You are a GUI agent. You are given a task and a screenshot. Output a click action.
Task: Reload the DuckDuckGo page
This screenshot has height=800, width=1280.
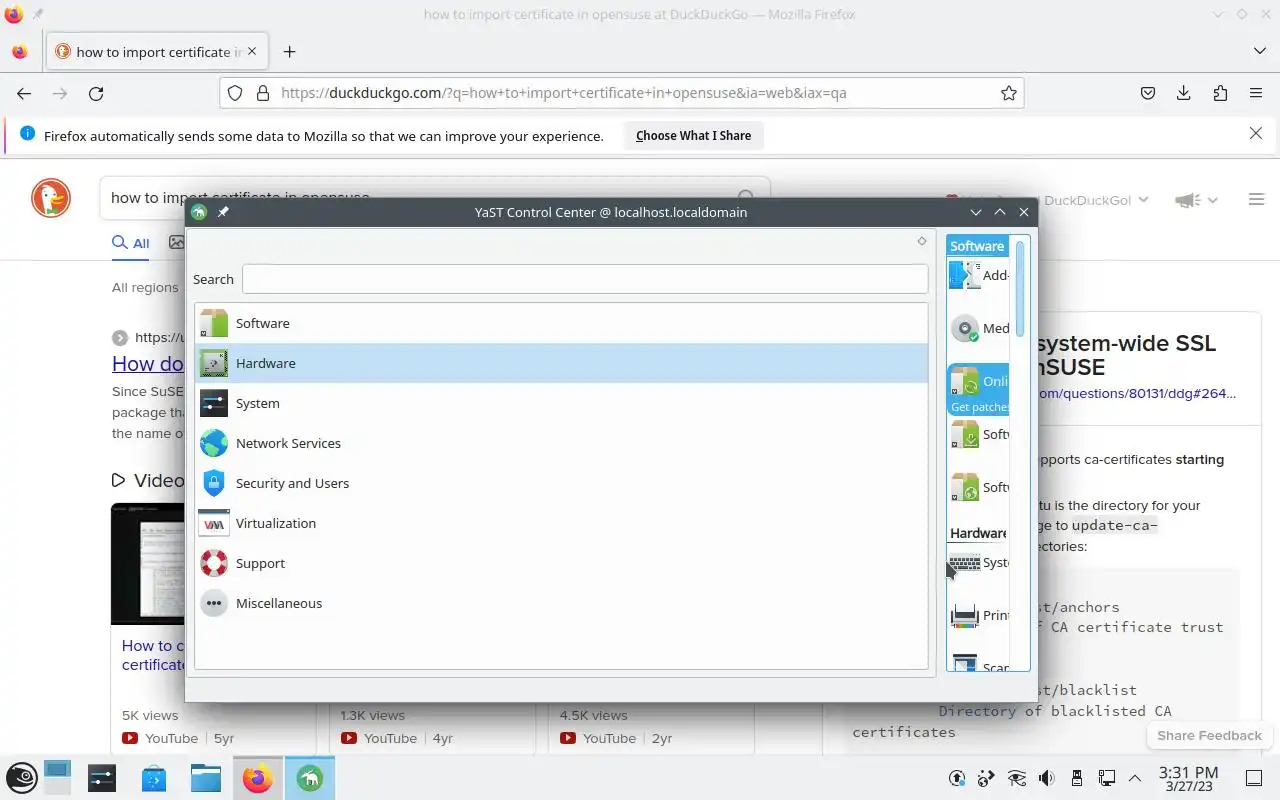click(x=96, y=93)
